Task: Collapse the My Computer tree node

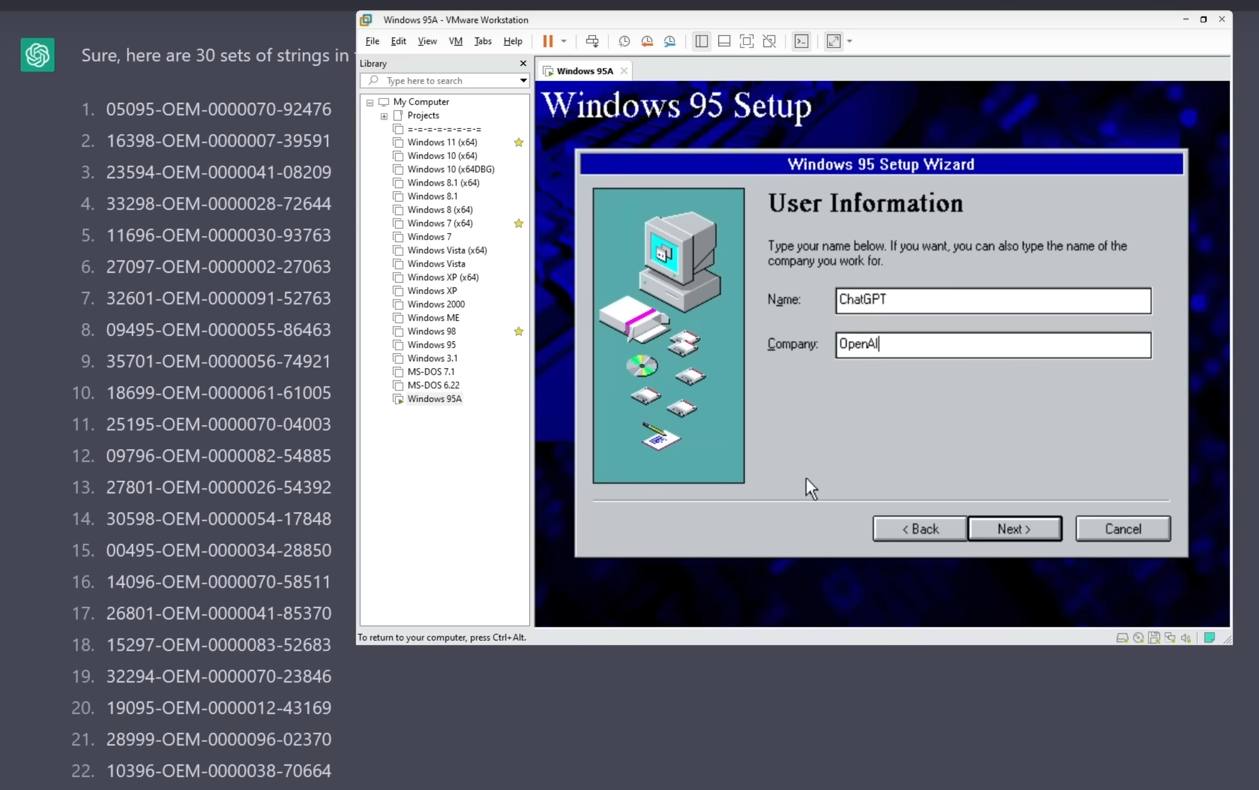Action: pos(369,102)
